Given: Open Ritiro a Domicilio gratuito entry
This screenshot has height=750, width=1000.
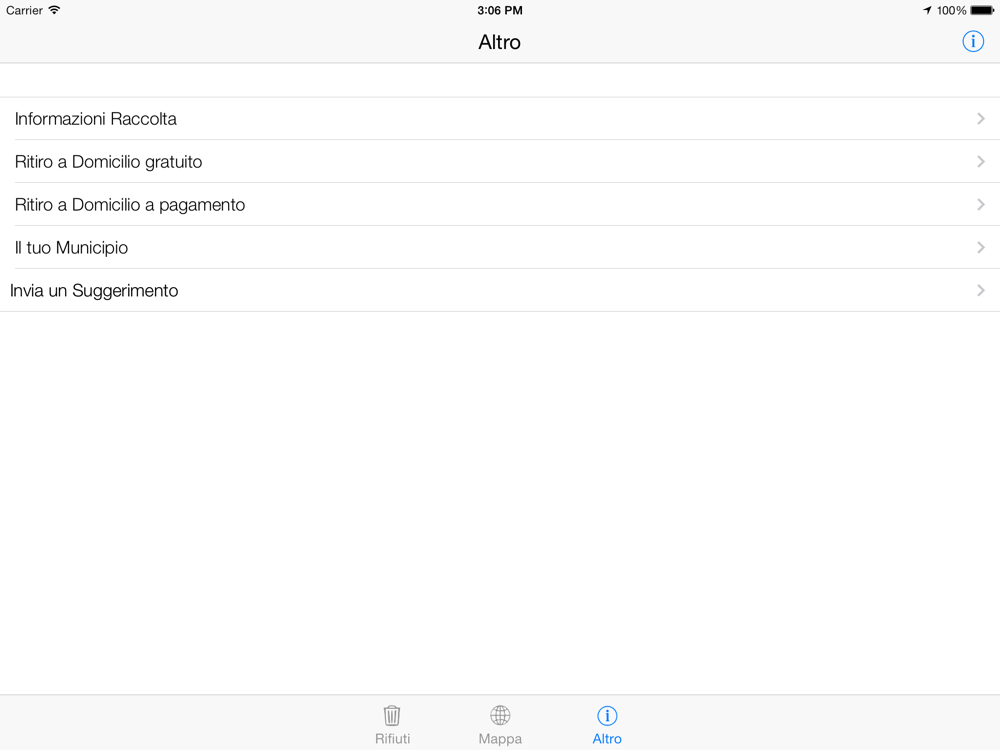Looking at the screenshot, I should click(500, 161).
